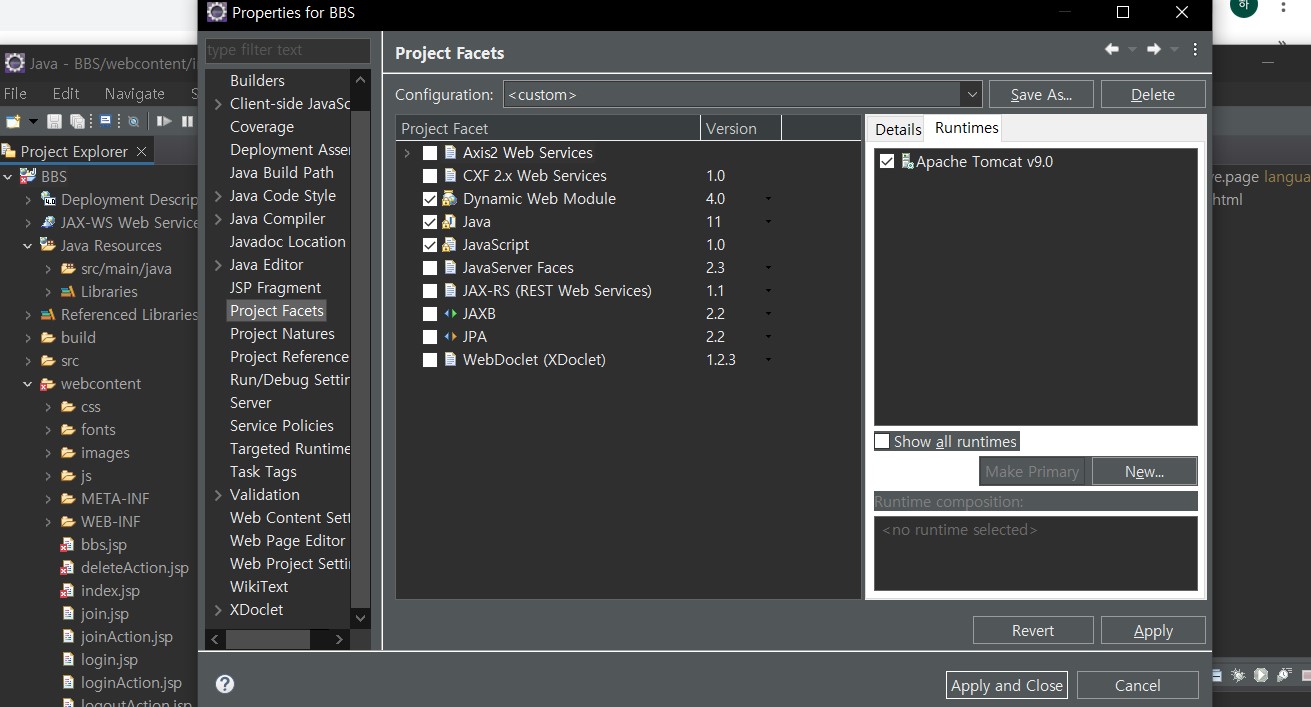Open the File menu in Eclipse
The width and height of the screenshot is (1311, 707).
tap(15, 93)
